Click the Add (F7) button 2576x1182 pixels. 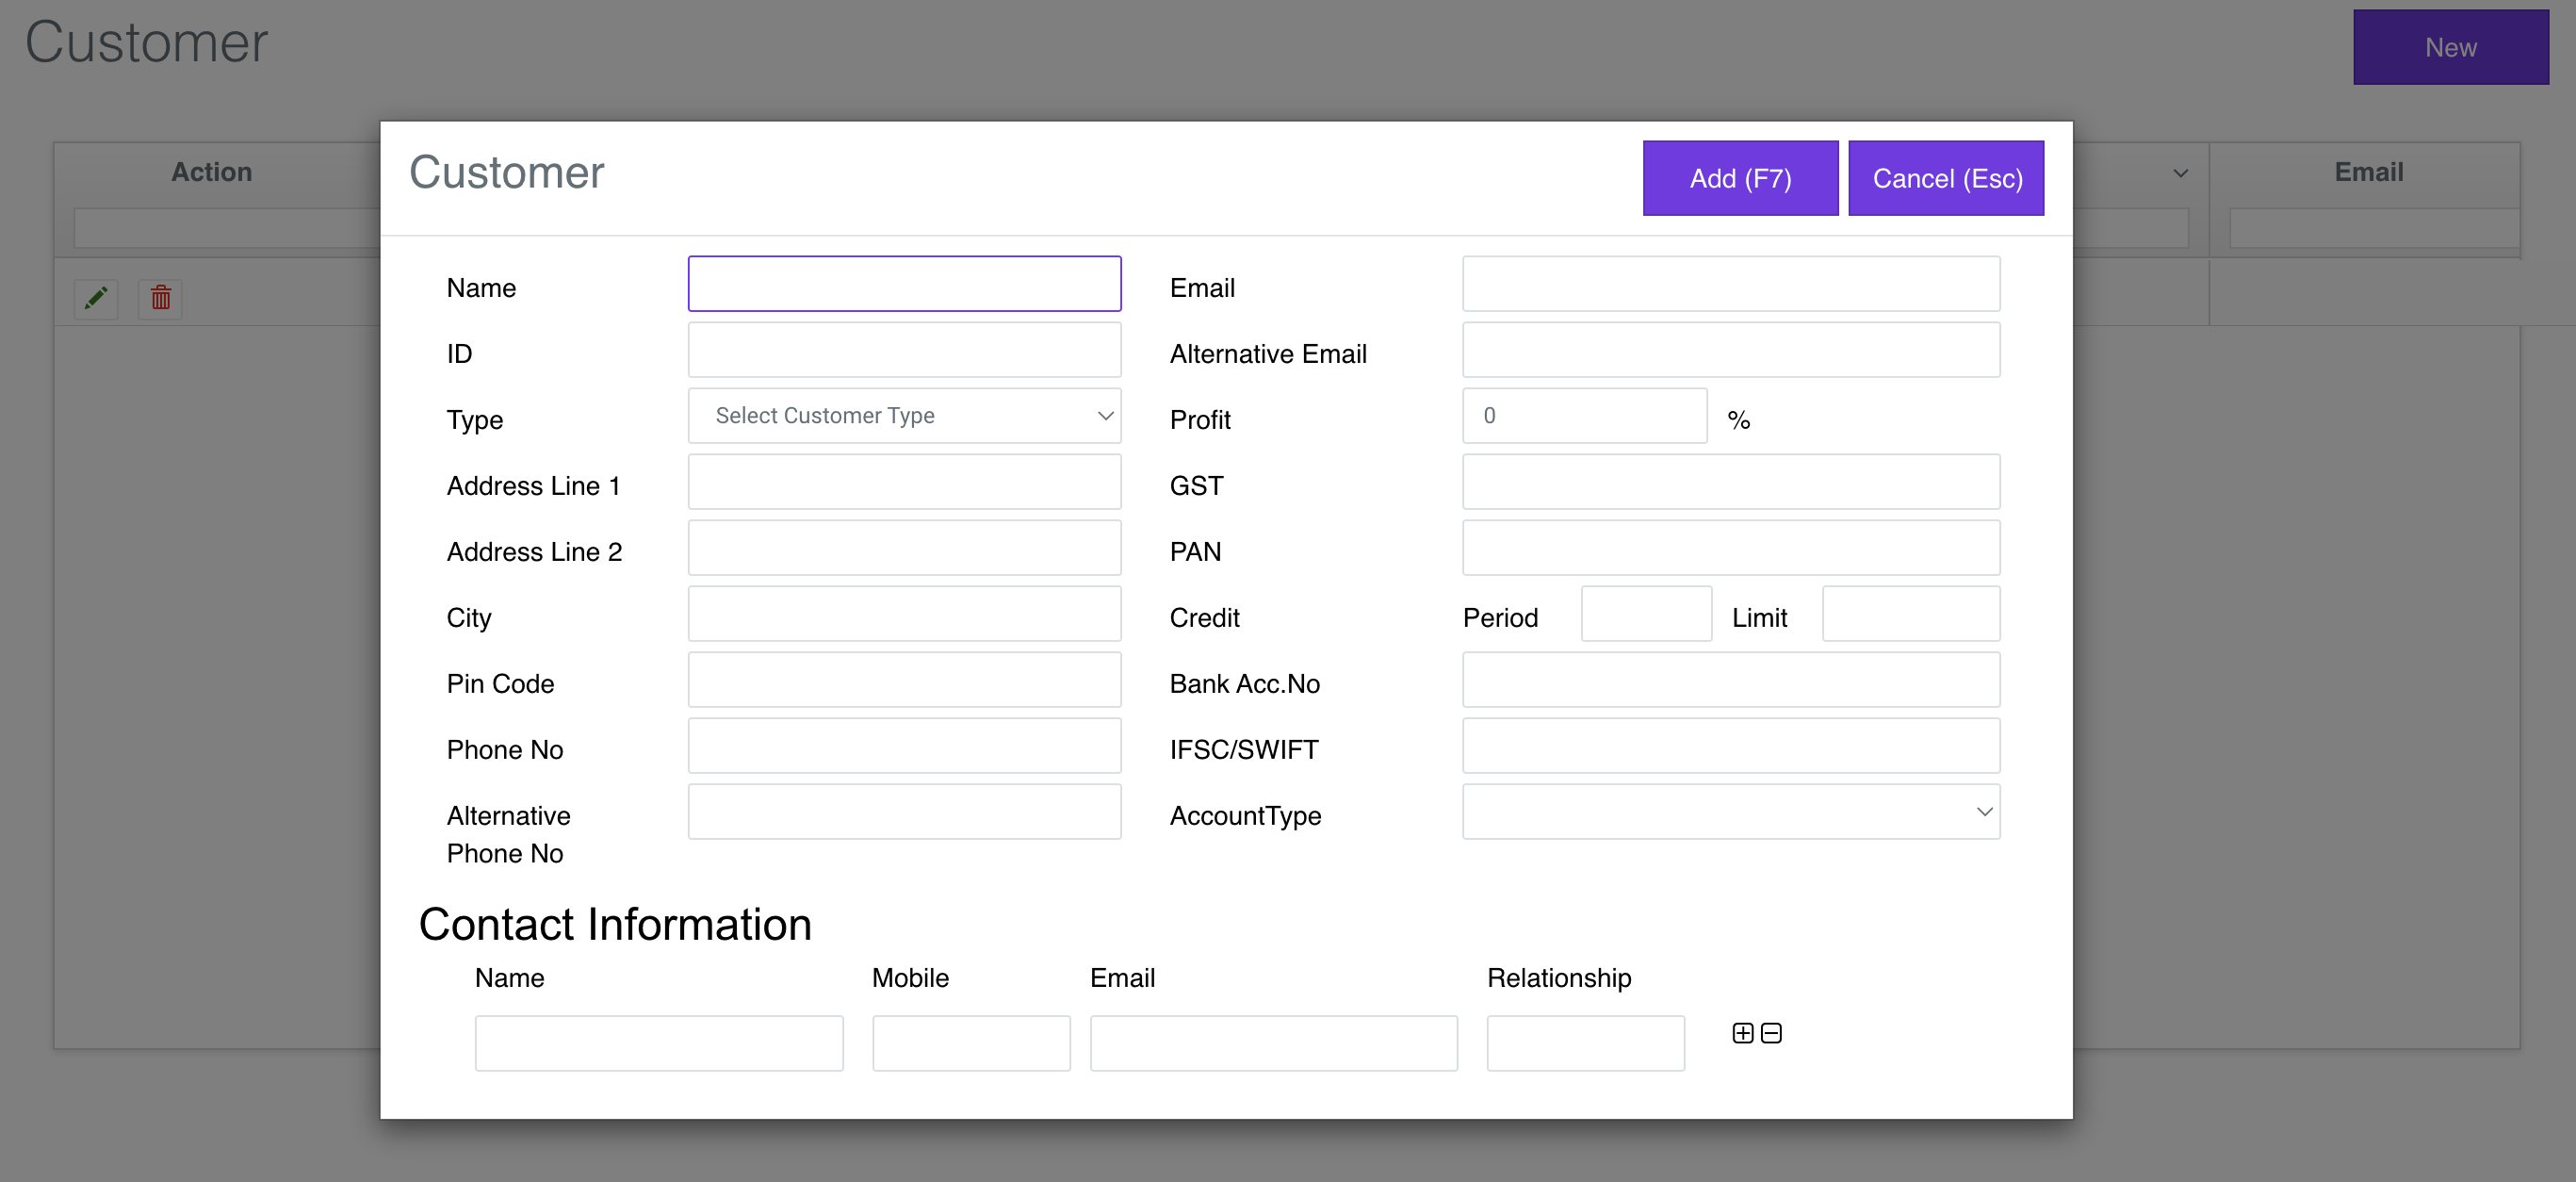[1740, 178]
